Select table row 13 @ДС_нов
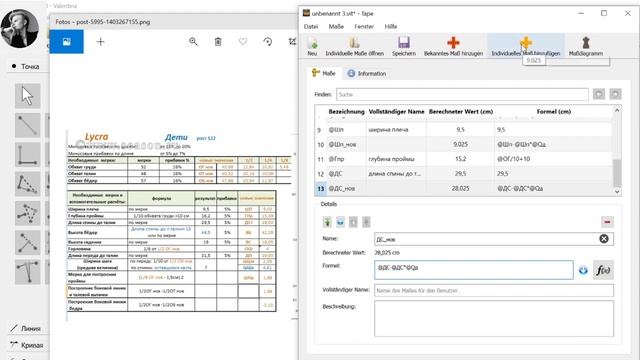640x360 pixels. click(x=464, y=188)
